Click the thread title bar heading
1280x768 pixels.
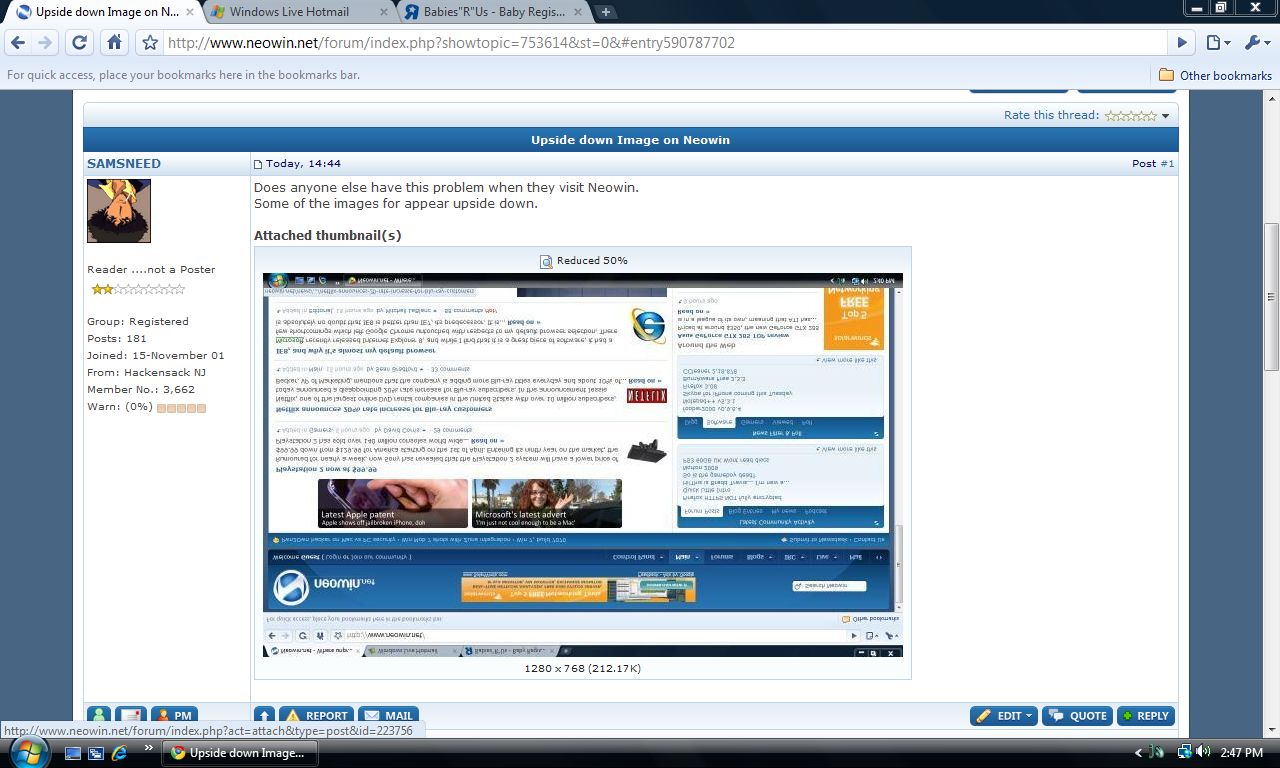pos(630,140)
